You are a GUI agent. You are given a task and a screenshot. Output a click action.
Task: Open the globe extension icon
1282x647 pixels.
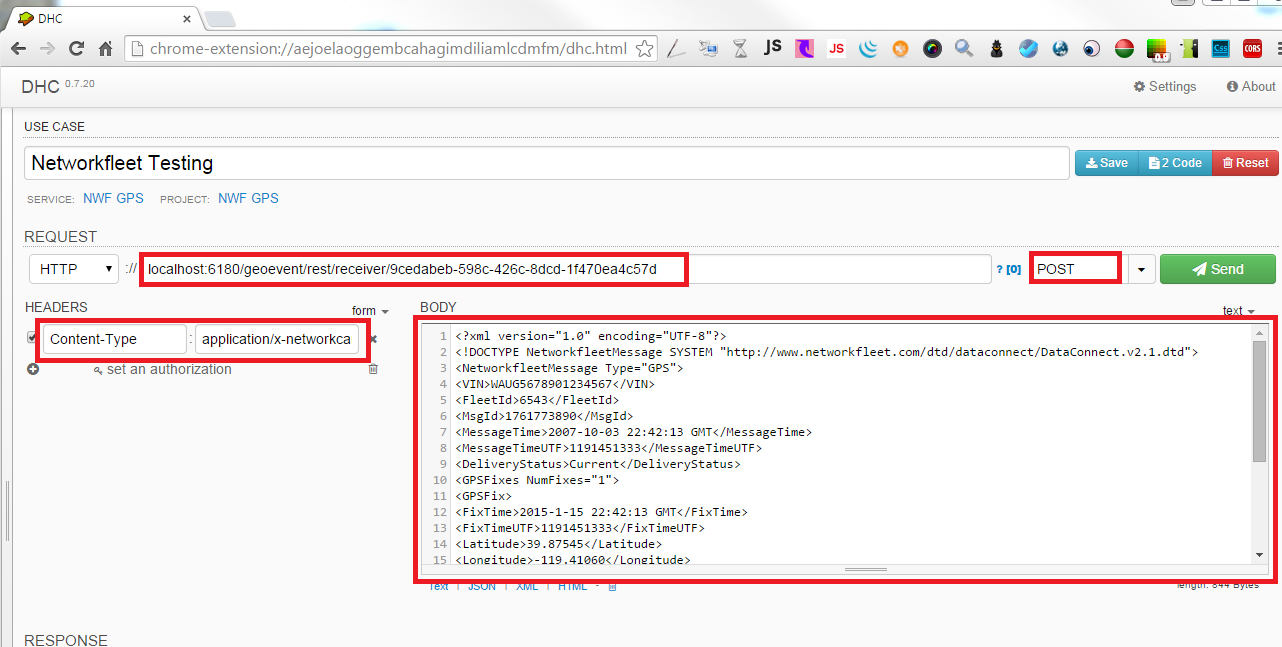[x=1060, y=48]
